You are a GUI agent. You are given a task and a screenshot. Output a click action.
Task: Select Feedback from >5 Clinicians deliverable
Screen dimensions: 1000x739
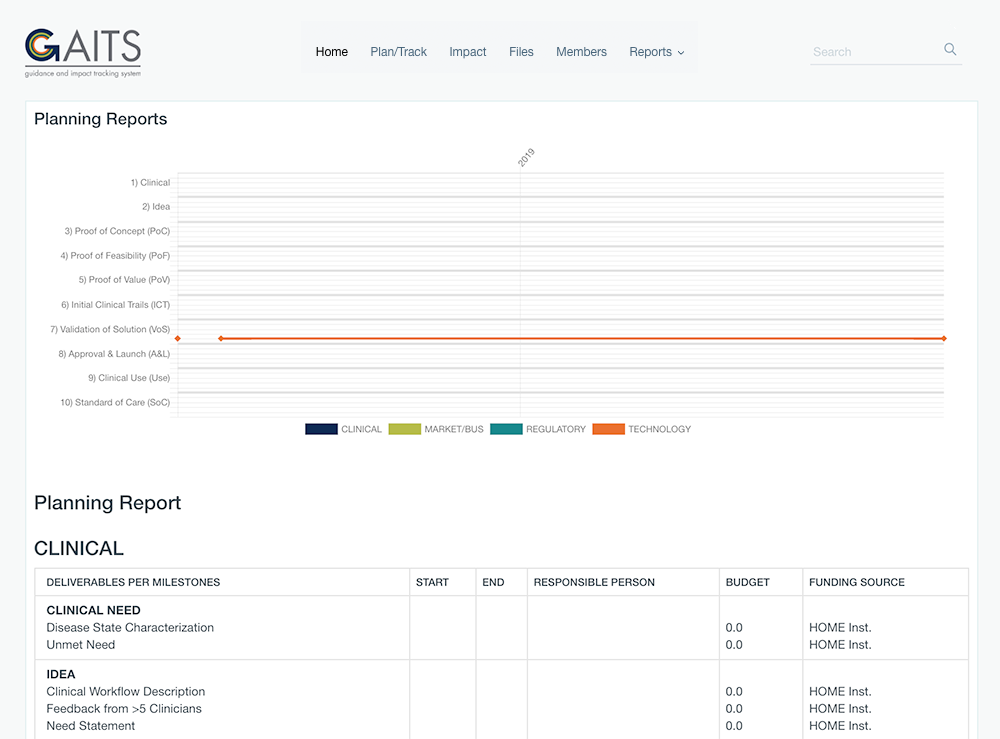pyautogui.click(x=124, y=708)
